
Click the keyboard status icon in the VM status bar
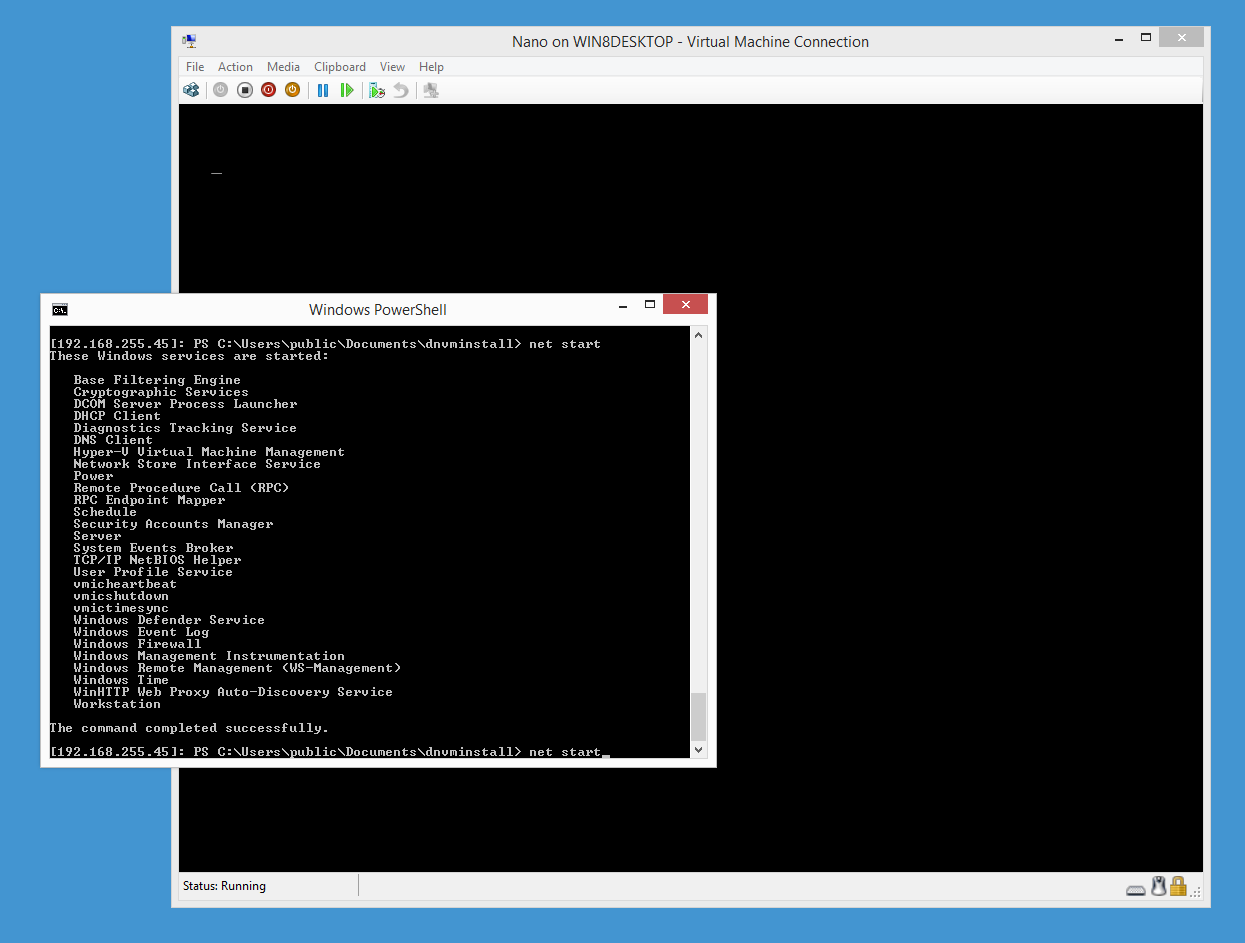1136,889
